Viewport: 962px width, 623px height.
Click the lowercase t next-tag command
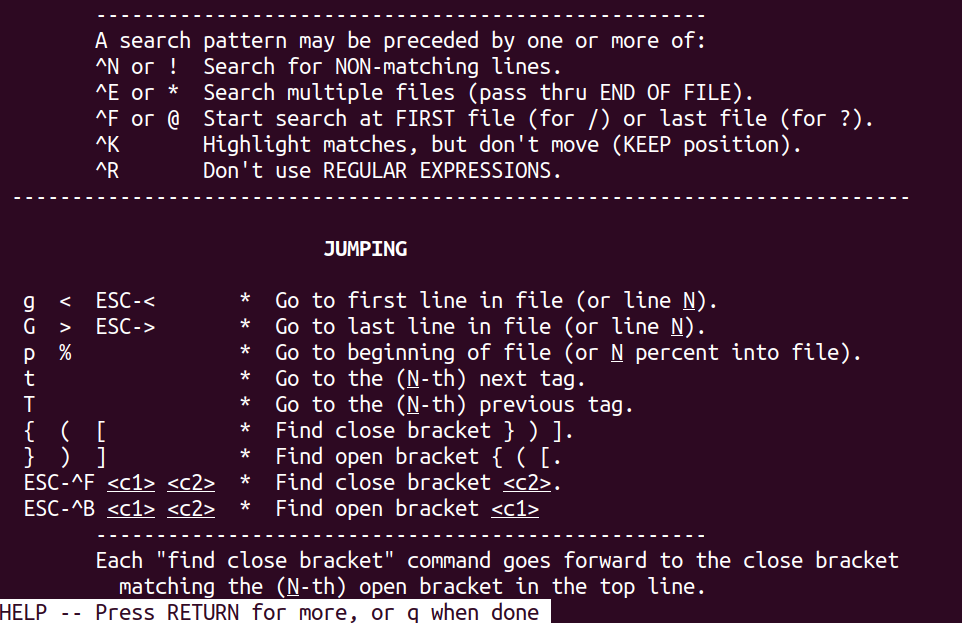(29, 379)
